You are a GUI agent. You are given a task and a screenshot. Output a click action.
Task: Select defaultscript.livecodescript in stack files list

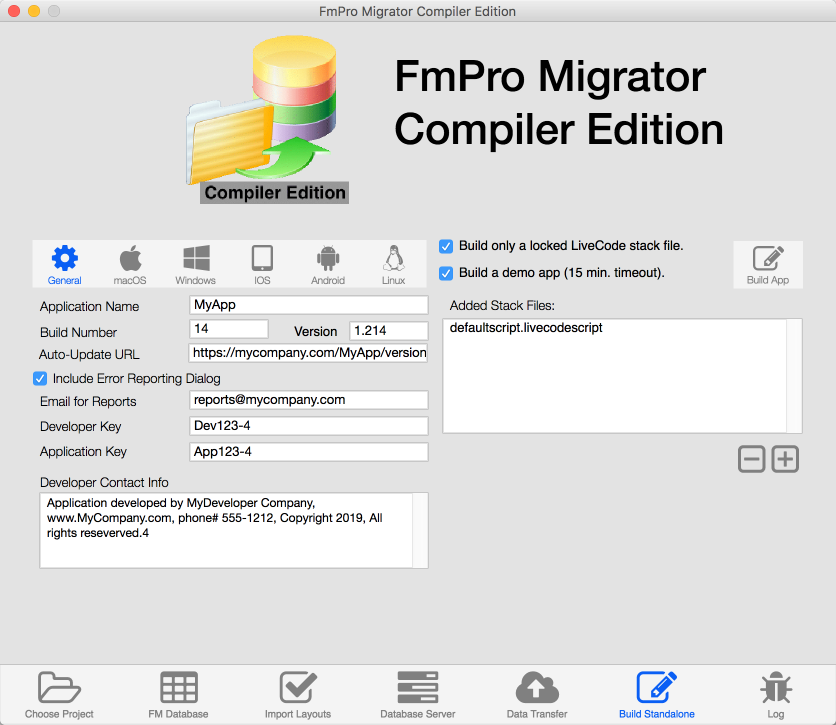[x=526, y=328]
